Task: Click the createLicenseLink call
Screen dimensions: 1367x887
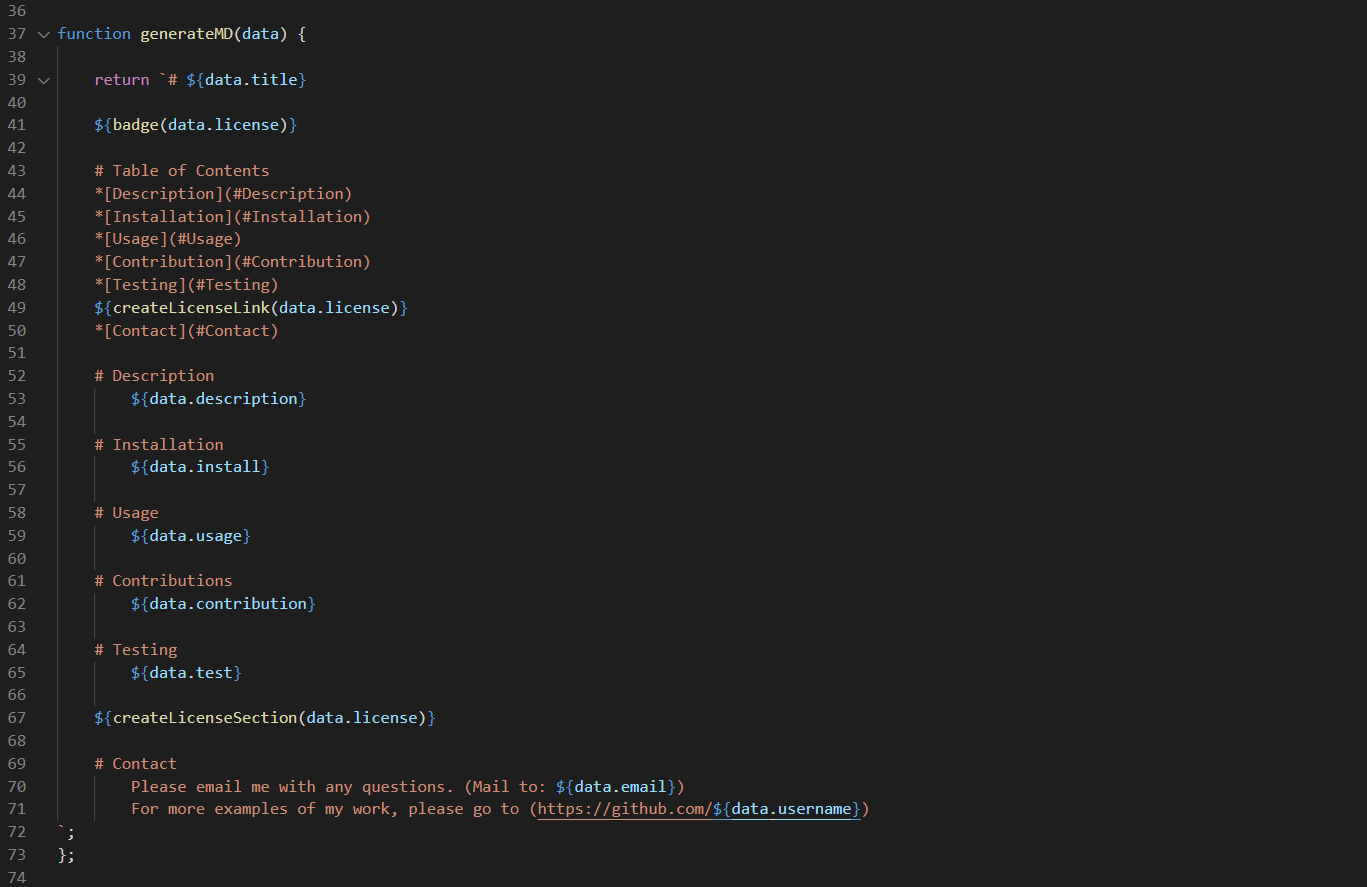Action: click(251, 308)
